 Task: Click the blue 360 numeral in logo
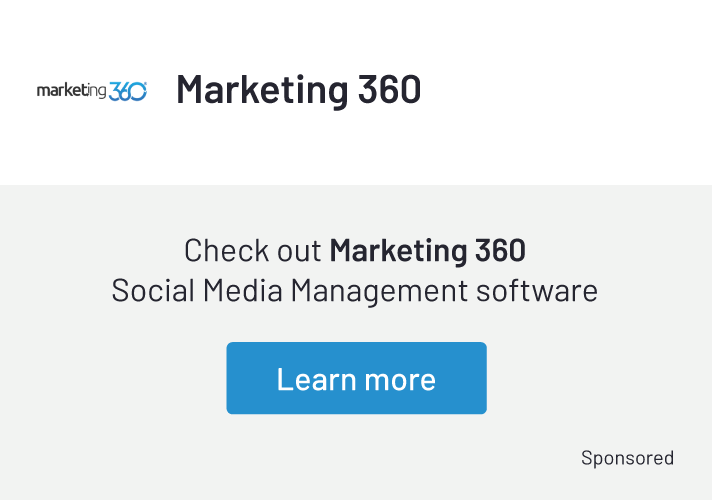tap(128, 91)
